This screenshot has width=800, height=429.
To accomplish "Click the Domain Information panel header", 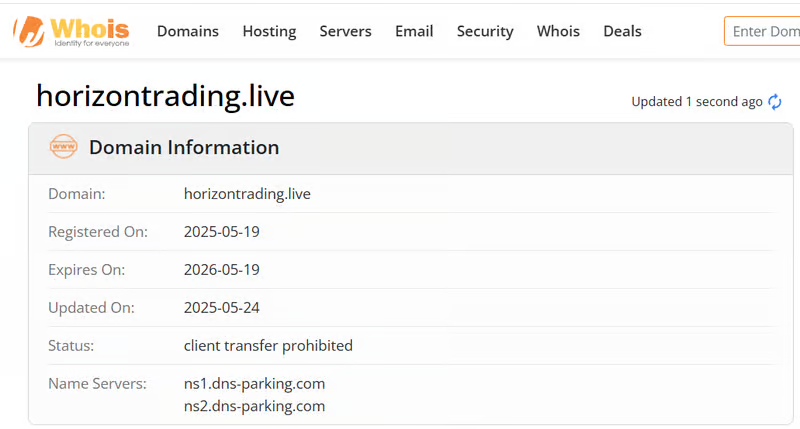I will tap(184, 147).
